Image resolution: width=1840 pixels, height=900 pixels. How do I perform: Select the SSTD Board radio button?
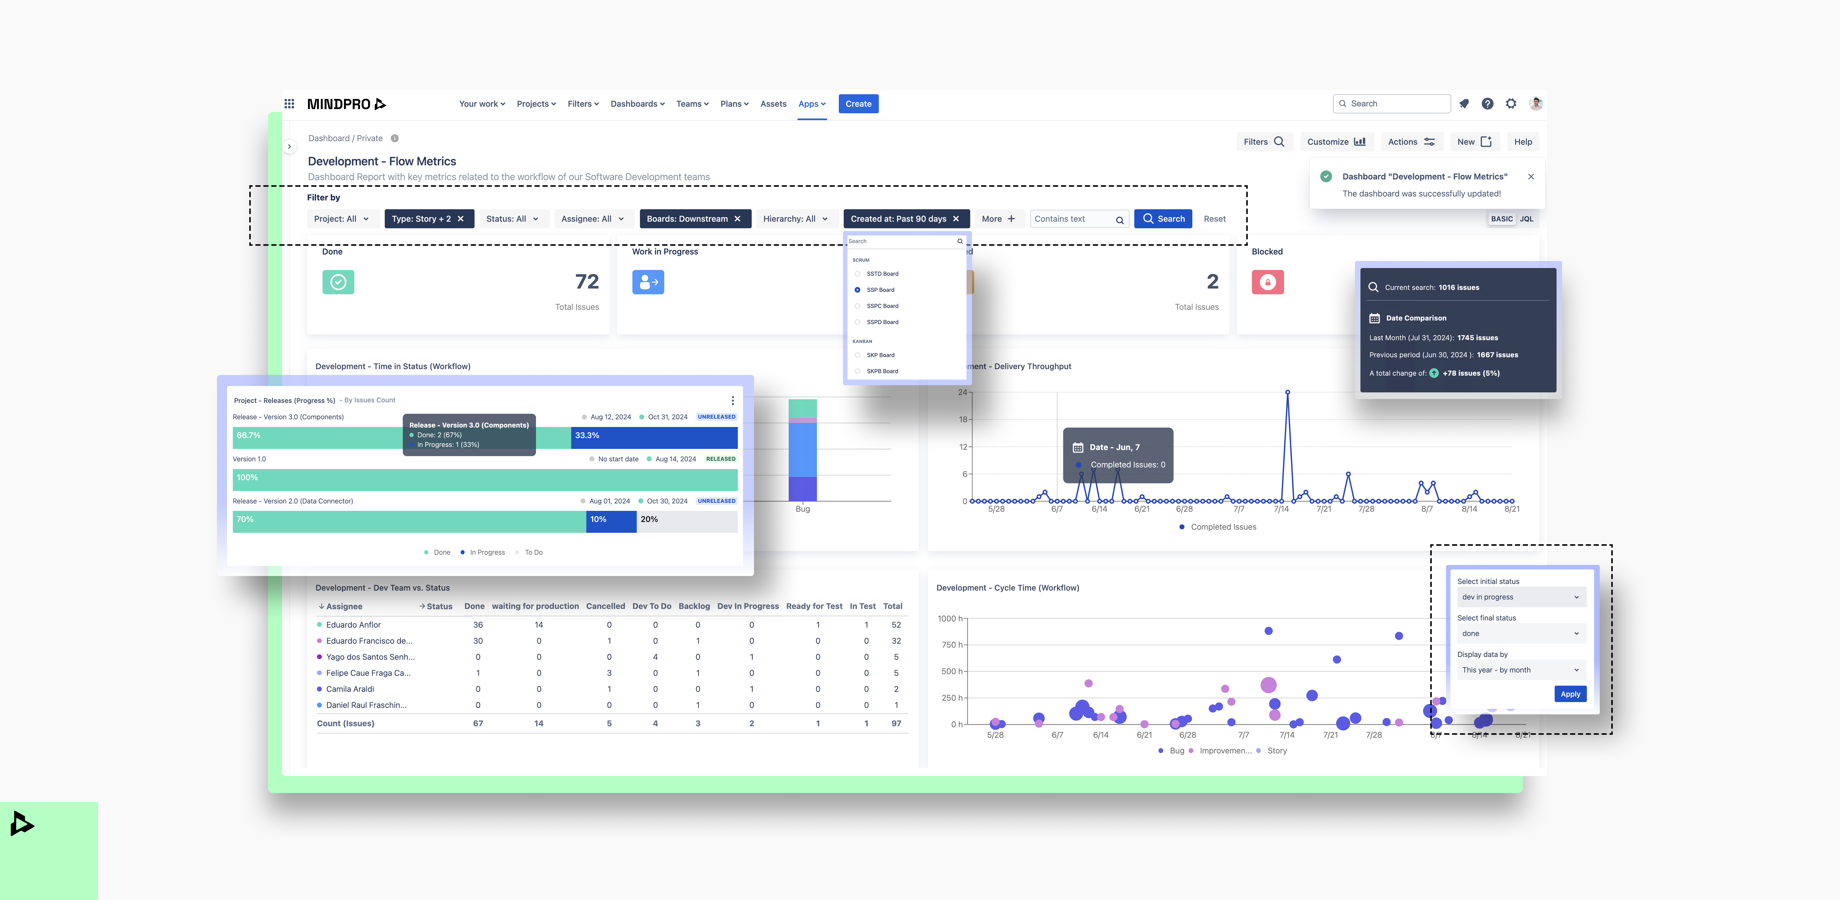(x=860, y=273)
